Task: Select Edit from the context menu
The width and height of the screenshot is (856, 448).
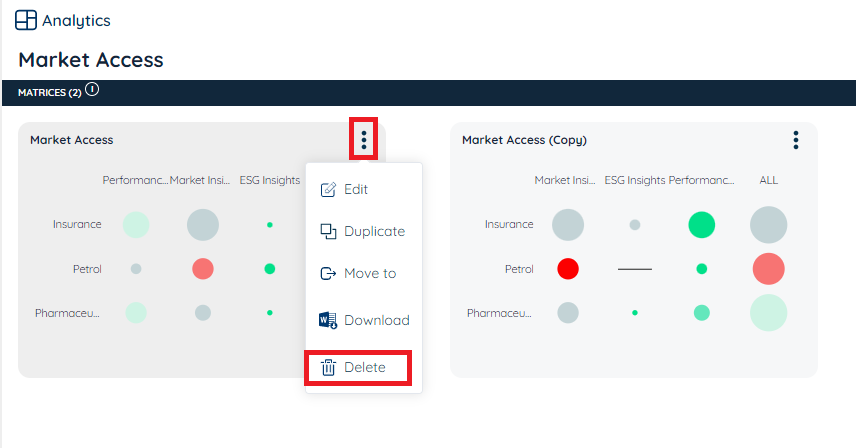Action: [356, 189]
